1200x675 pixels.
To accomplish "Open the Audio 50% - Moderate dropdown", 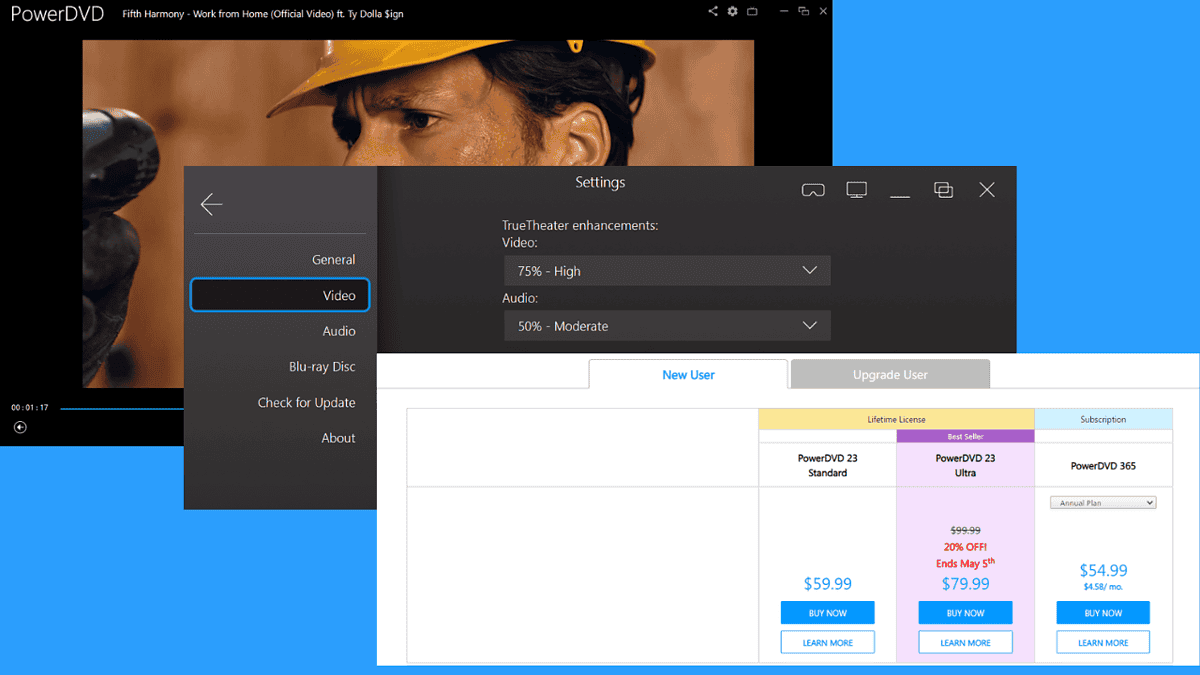I will click(x=667, y=326).
